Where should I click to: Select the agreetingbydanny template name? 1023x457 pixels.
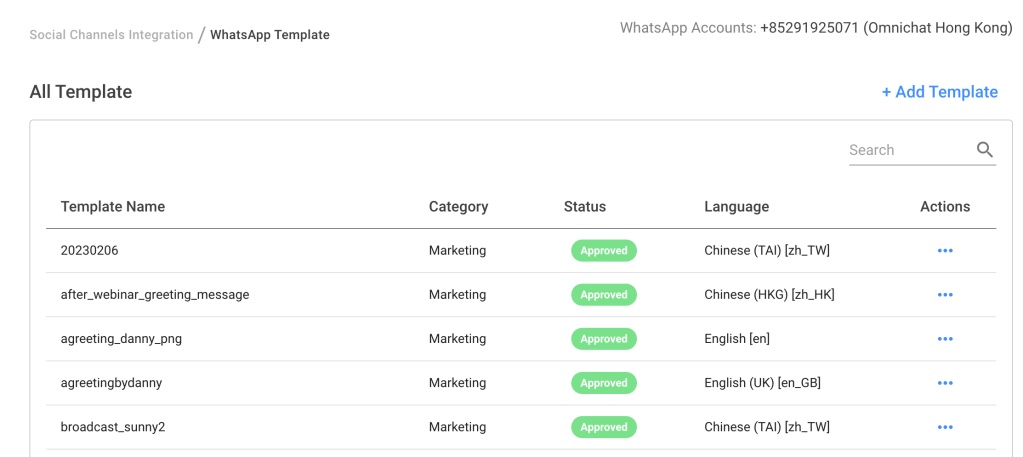pyautogui.click(x=111, y=383)
